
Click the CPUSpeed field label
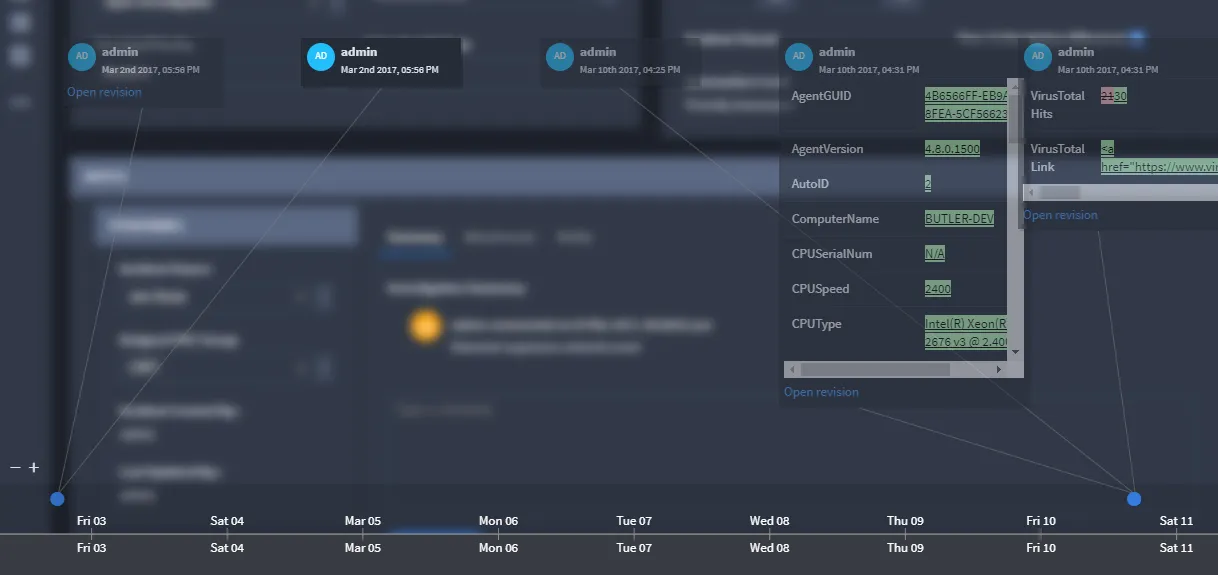(820, 289)
